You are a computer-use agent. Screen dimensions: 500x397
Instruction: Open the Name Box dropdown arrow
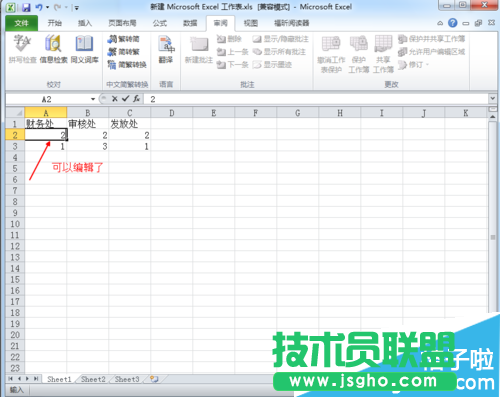click(x=93, y=99)
